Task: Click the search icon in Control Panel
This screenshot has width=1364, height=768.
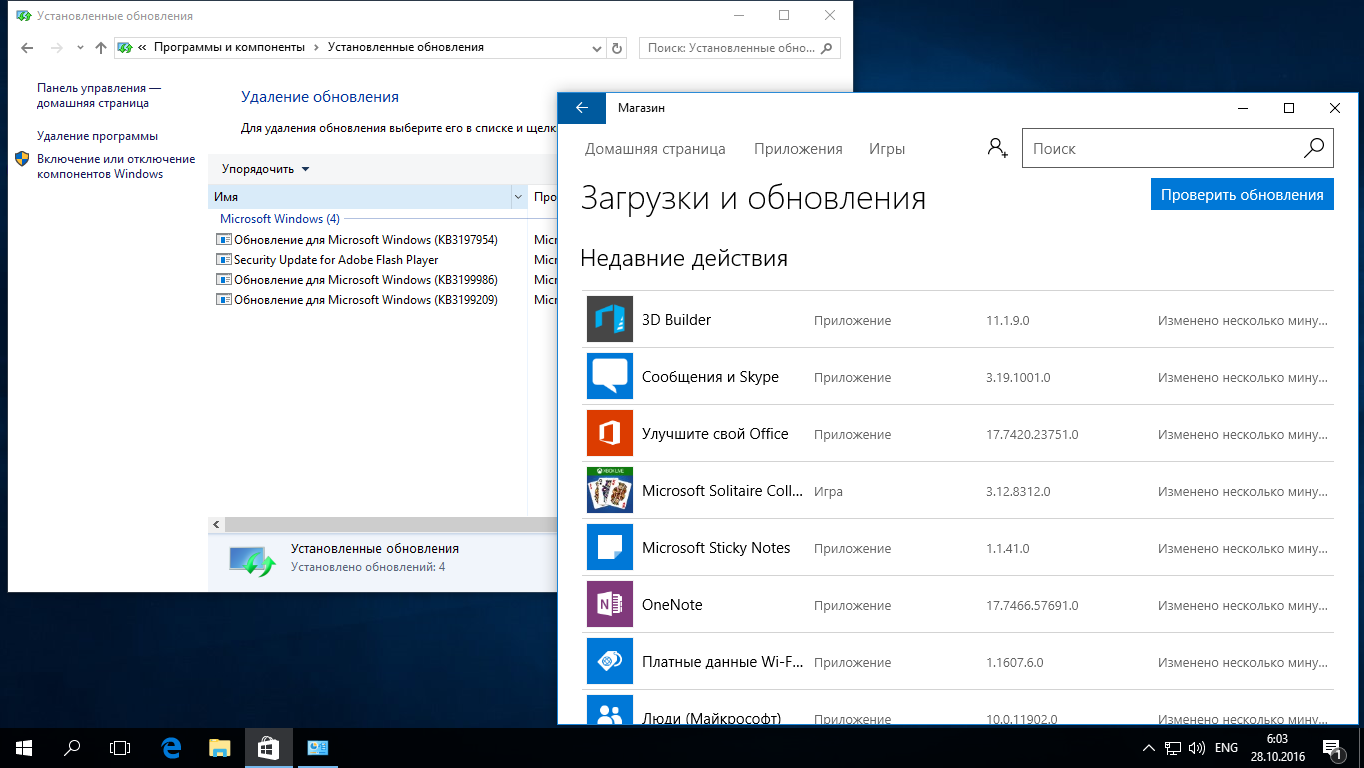Action: pyautogui.click(x=827, y=47)
